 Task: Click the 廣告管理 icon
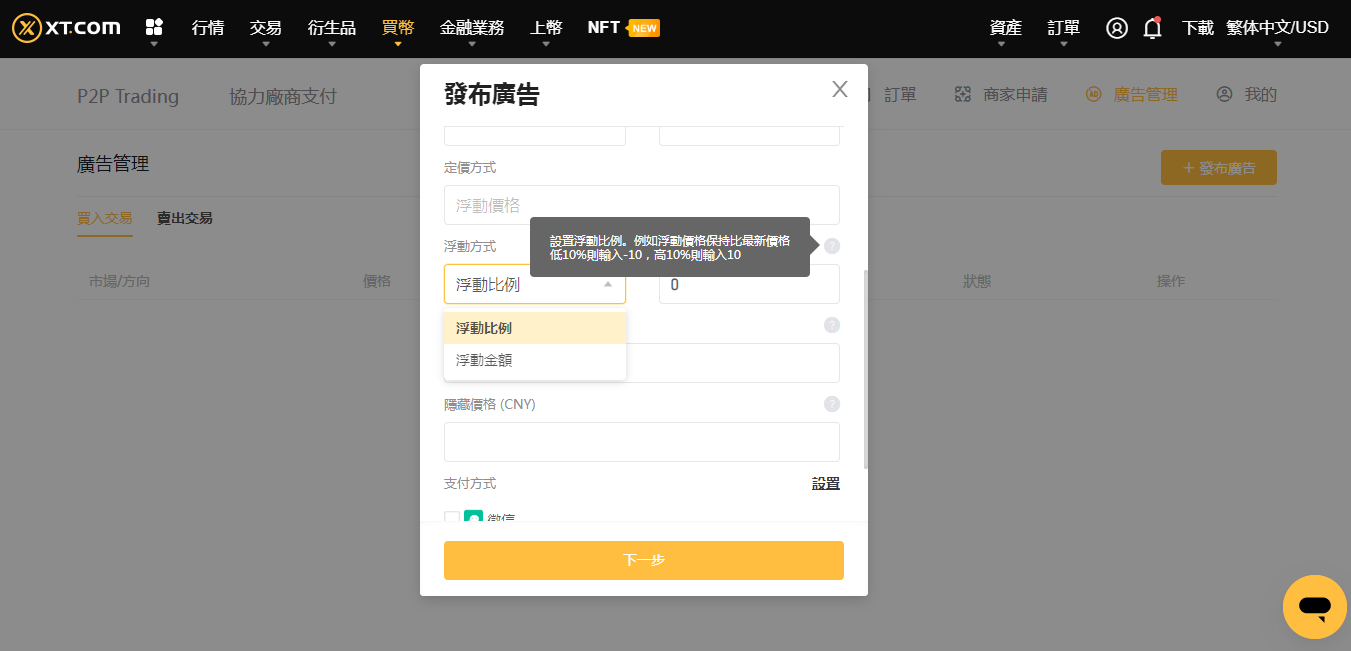[x=1094, y=95]
